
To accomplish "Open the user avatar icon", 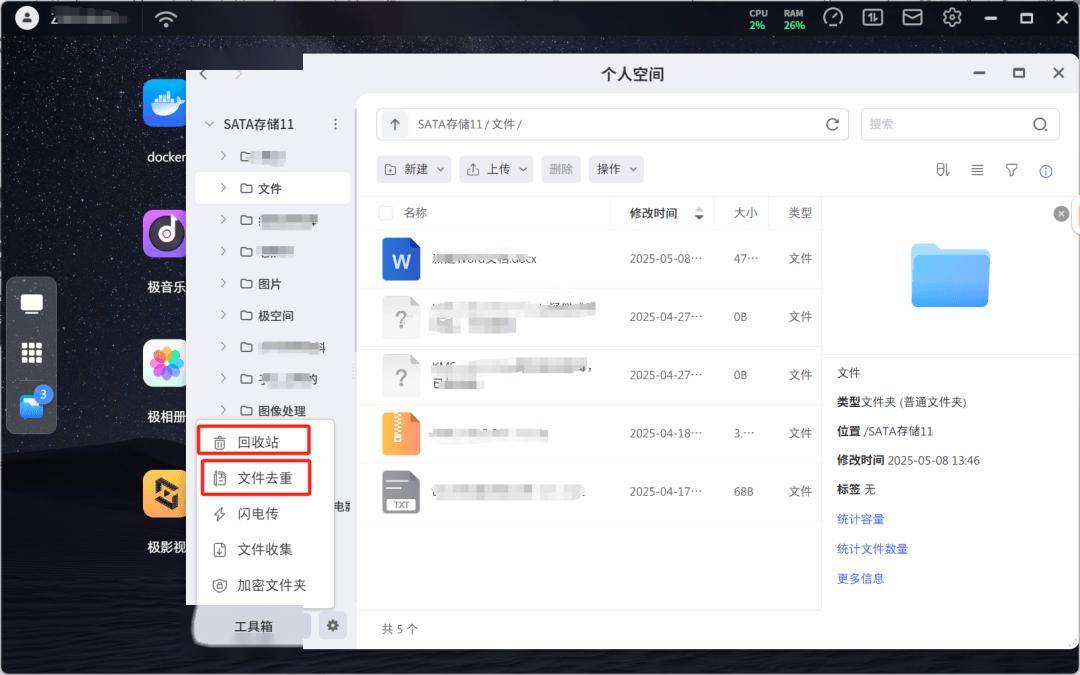I will click(27, 18).
